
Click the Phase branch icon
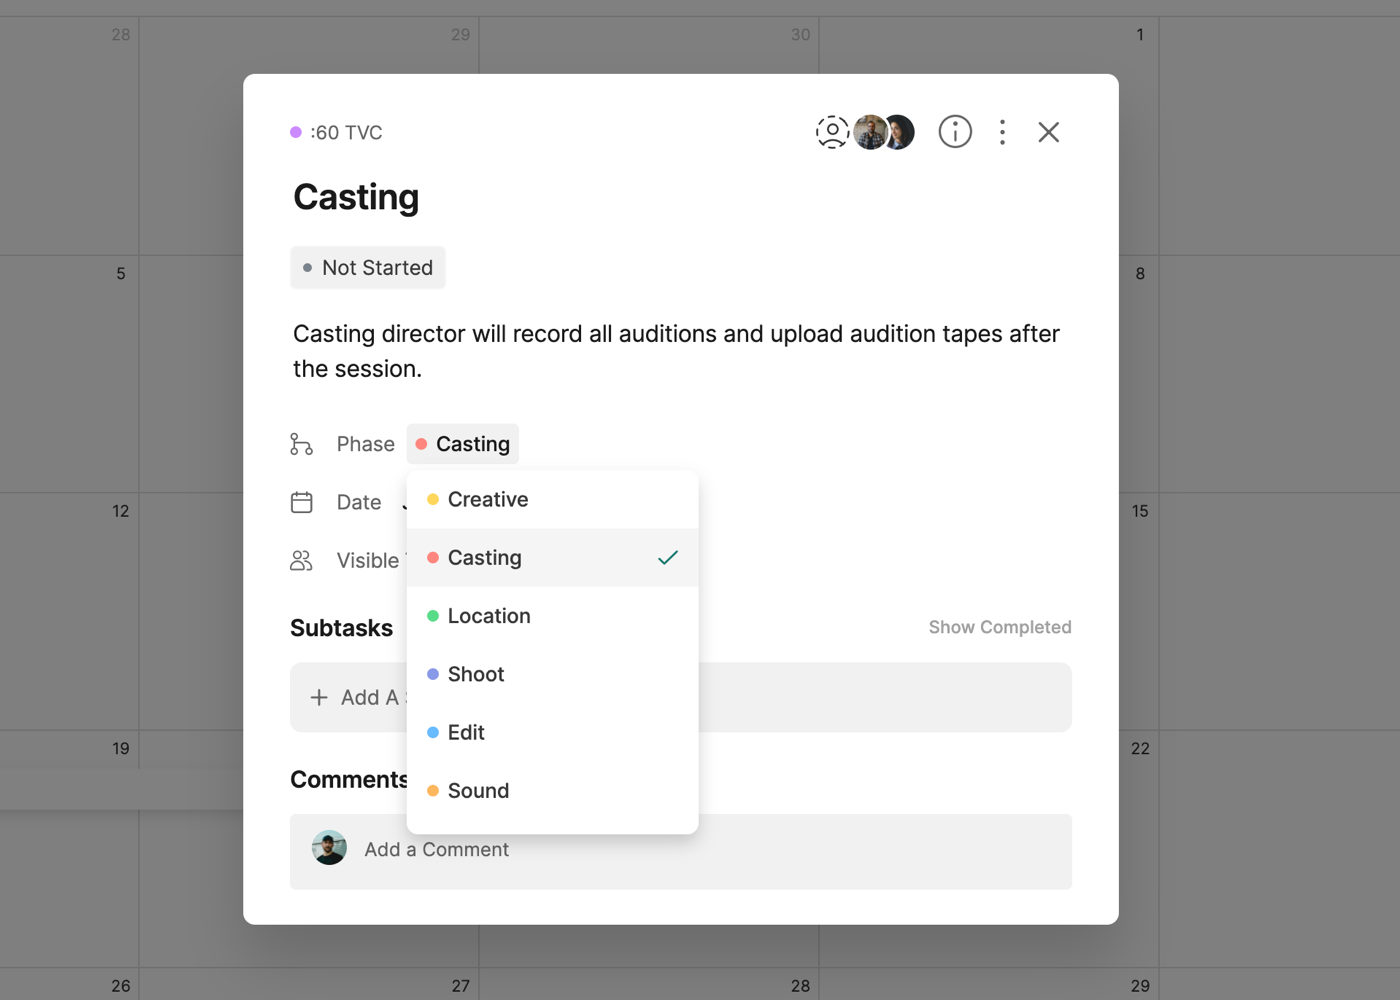tap(301, 444)
